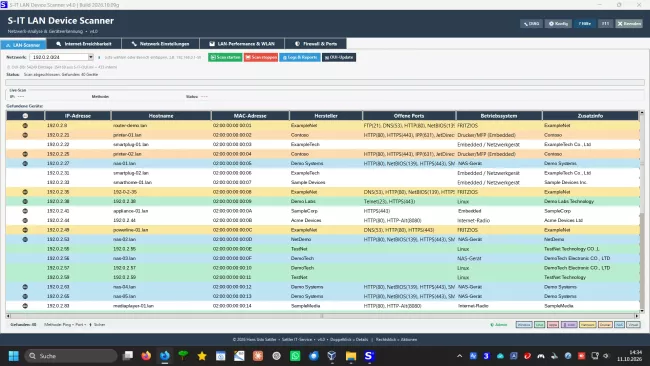This screenshot has height=366, width=650.
Task: Click device icon of nas-05.lan row
Action: pyautogui.click(x=25, y=296)
